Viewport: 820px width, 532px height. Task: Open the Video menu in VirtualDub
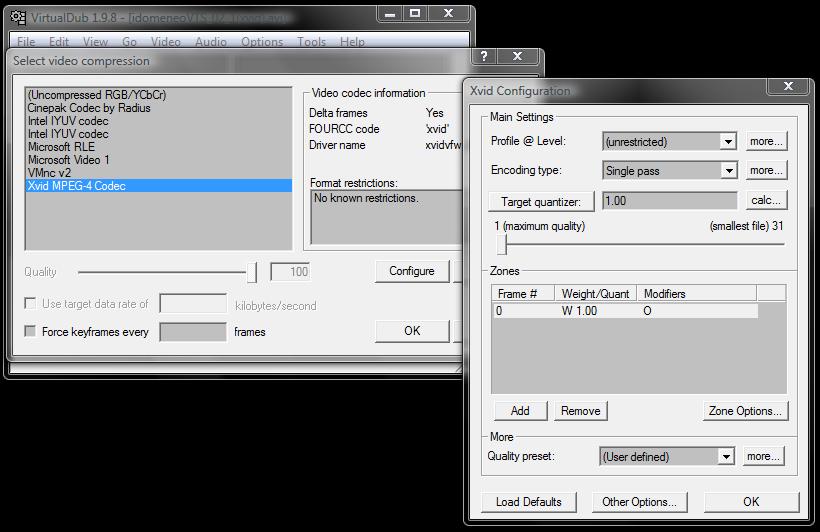[165, 42]
